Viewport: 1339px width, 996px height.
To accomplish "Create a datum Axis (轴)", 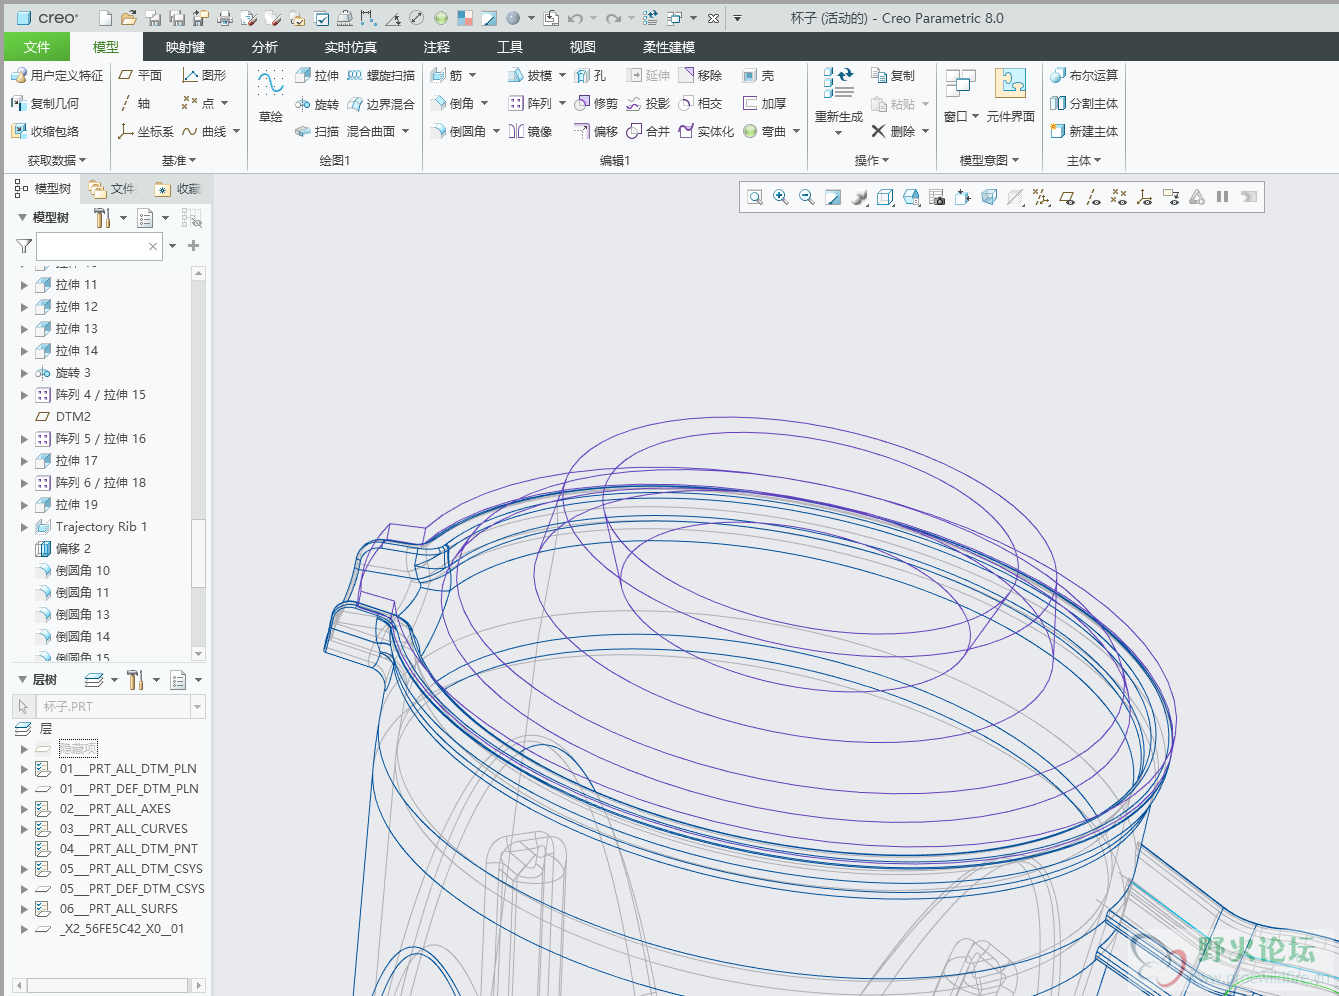I will click(x=135, y=103).
